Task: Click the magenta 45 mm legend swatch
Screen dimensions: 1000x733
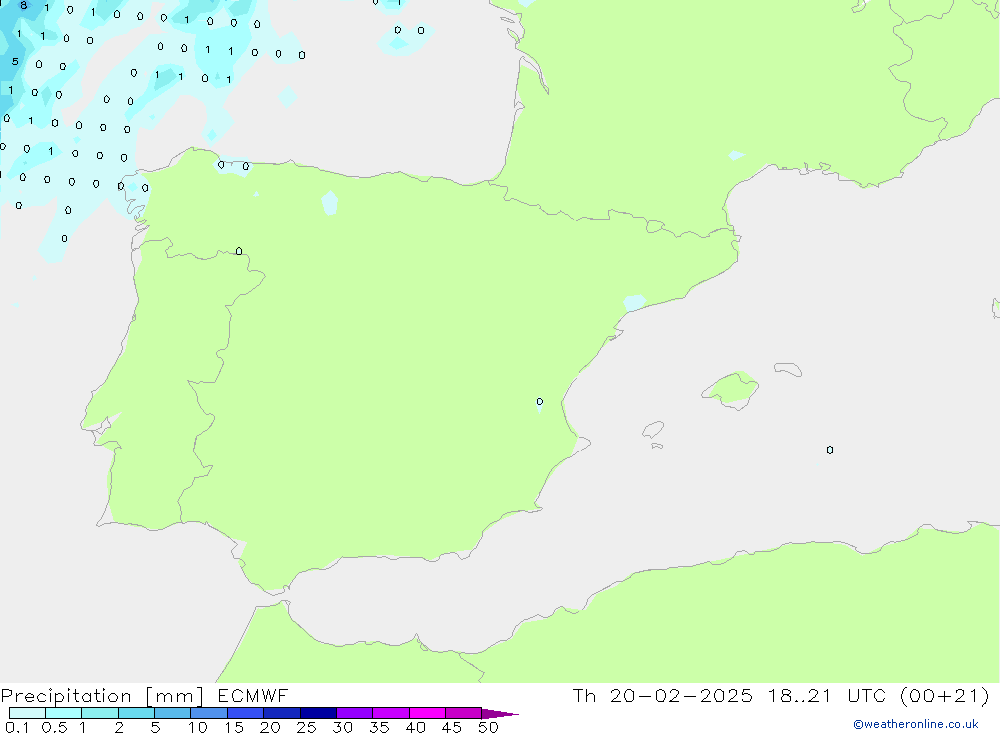Action: [x=463, y=713]
